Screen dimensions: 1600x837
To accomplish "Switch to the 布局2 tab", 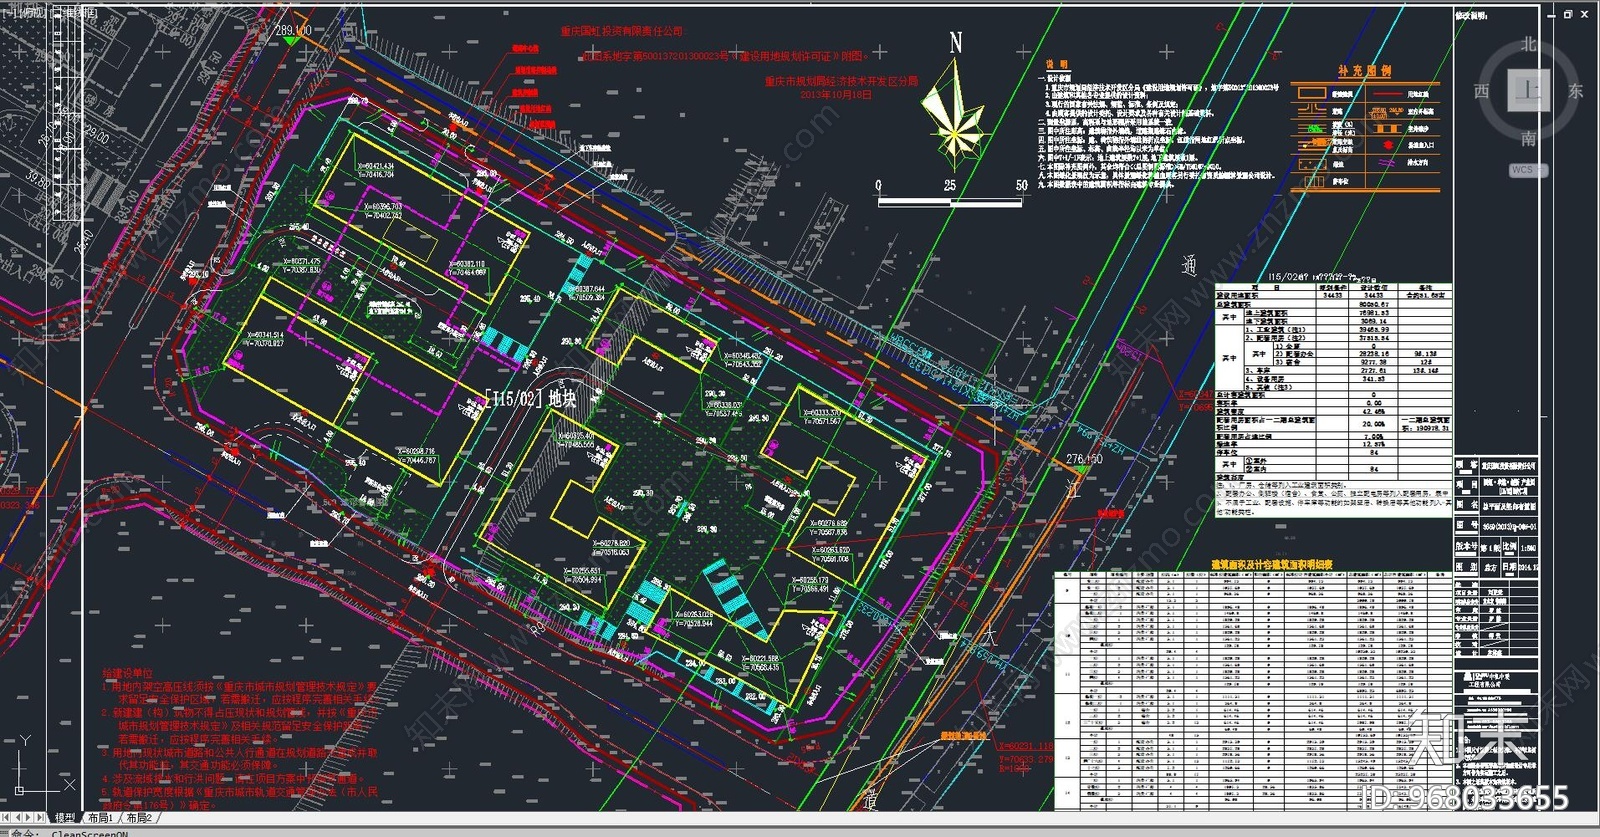I will 139,818.
